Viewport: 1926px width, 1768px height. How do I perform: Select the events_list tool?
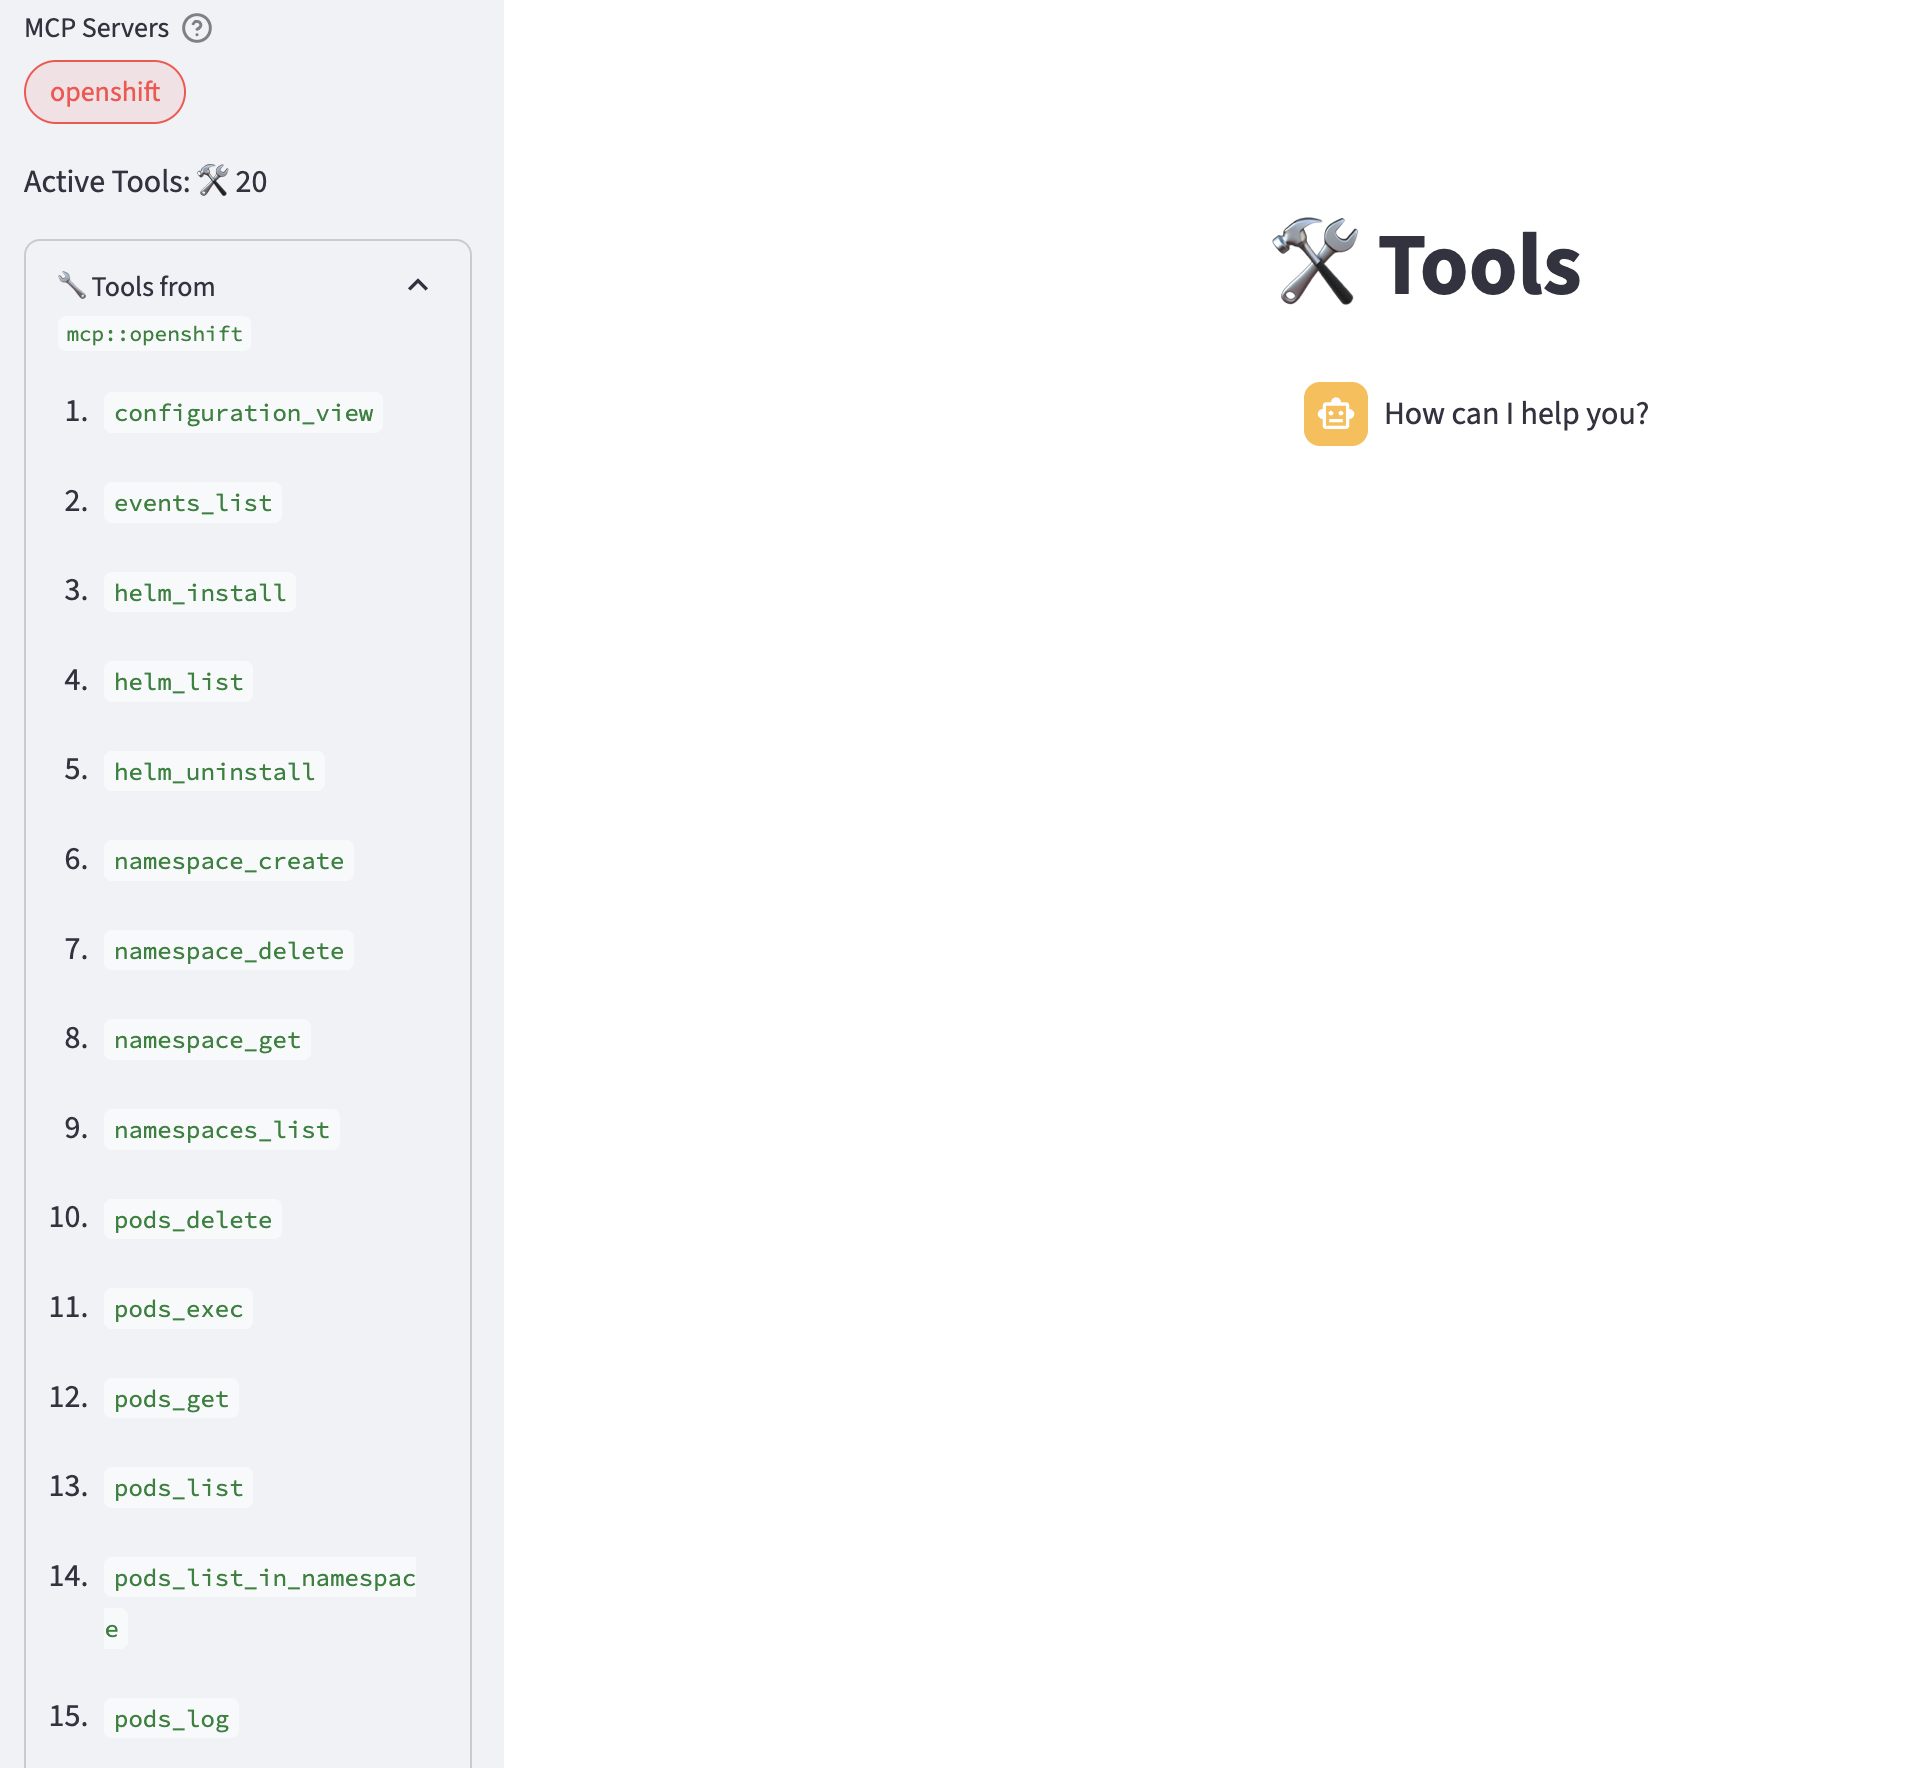click(x=191, y=502)
